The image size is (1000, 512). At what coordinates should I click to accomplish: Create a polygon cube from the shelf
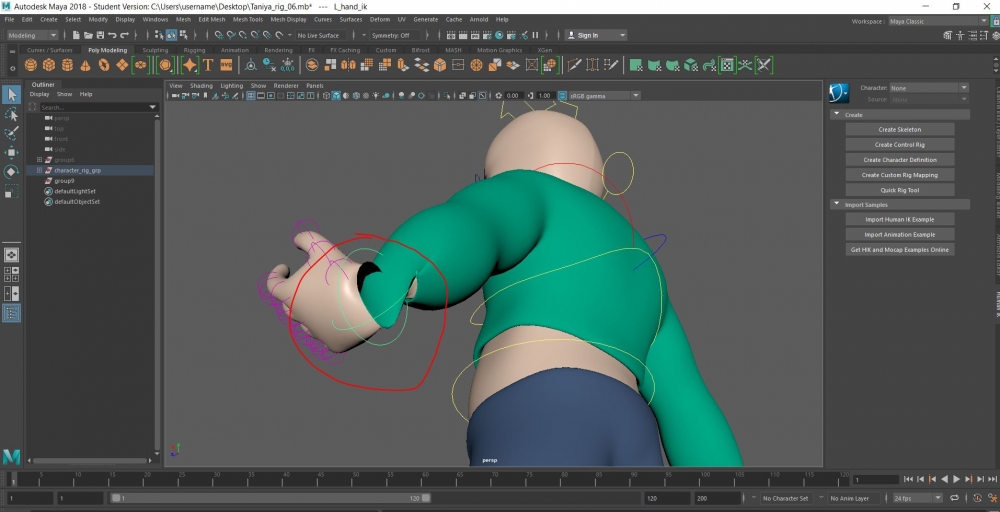[x=49, y=65]
